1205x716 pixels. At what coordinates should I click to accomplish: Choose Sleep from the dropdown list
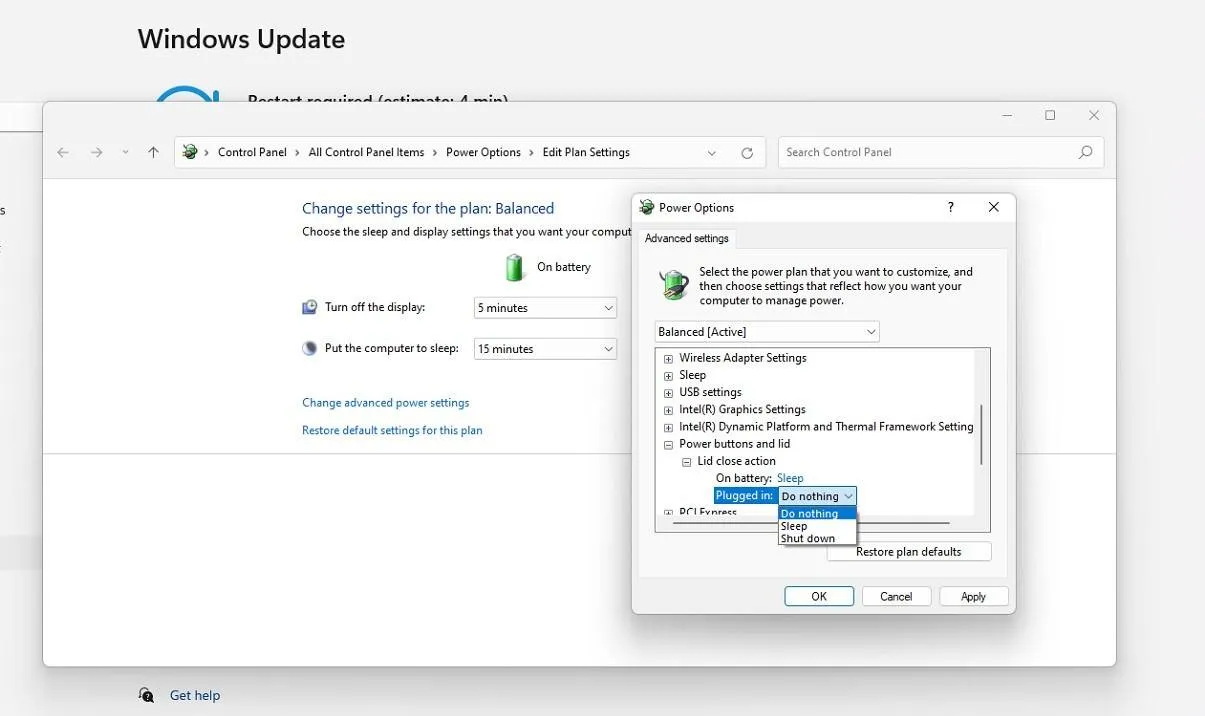point(817,526)
